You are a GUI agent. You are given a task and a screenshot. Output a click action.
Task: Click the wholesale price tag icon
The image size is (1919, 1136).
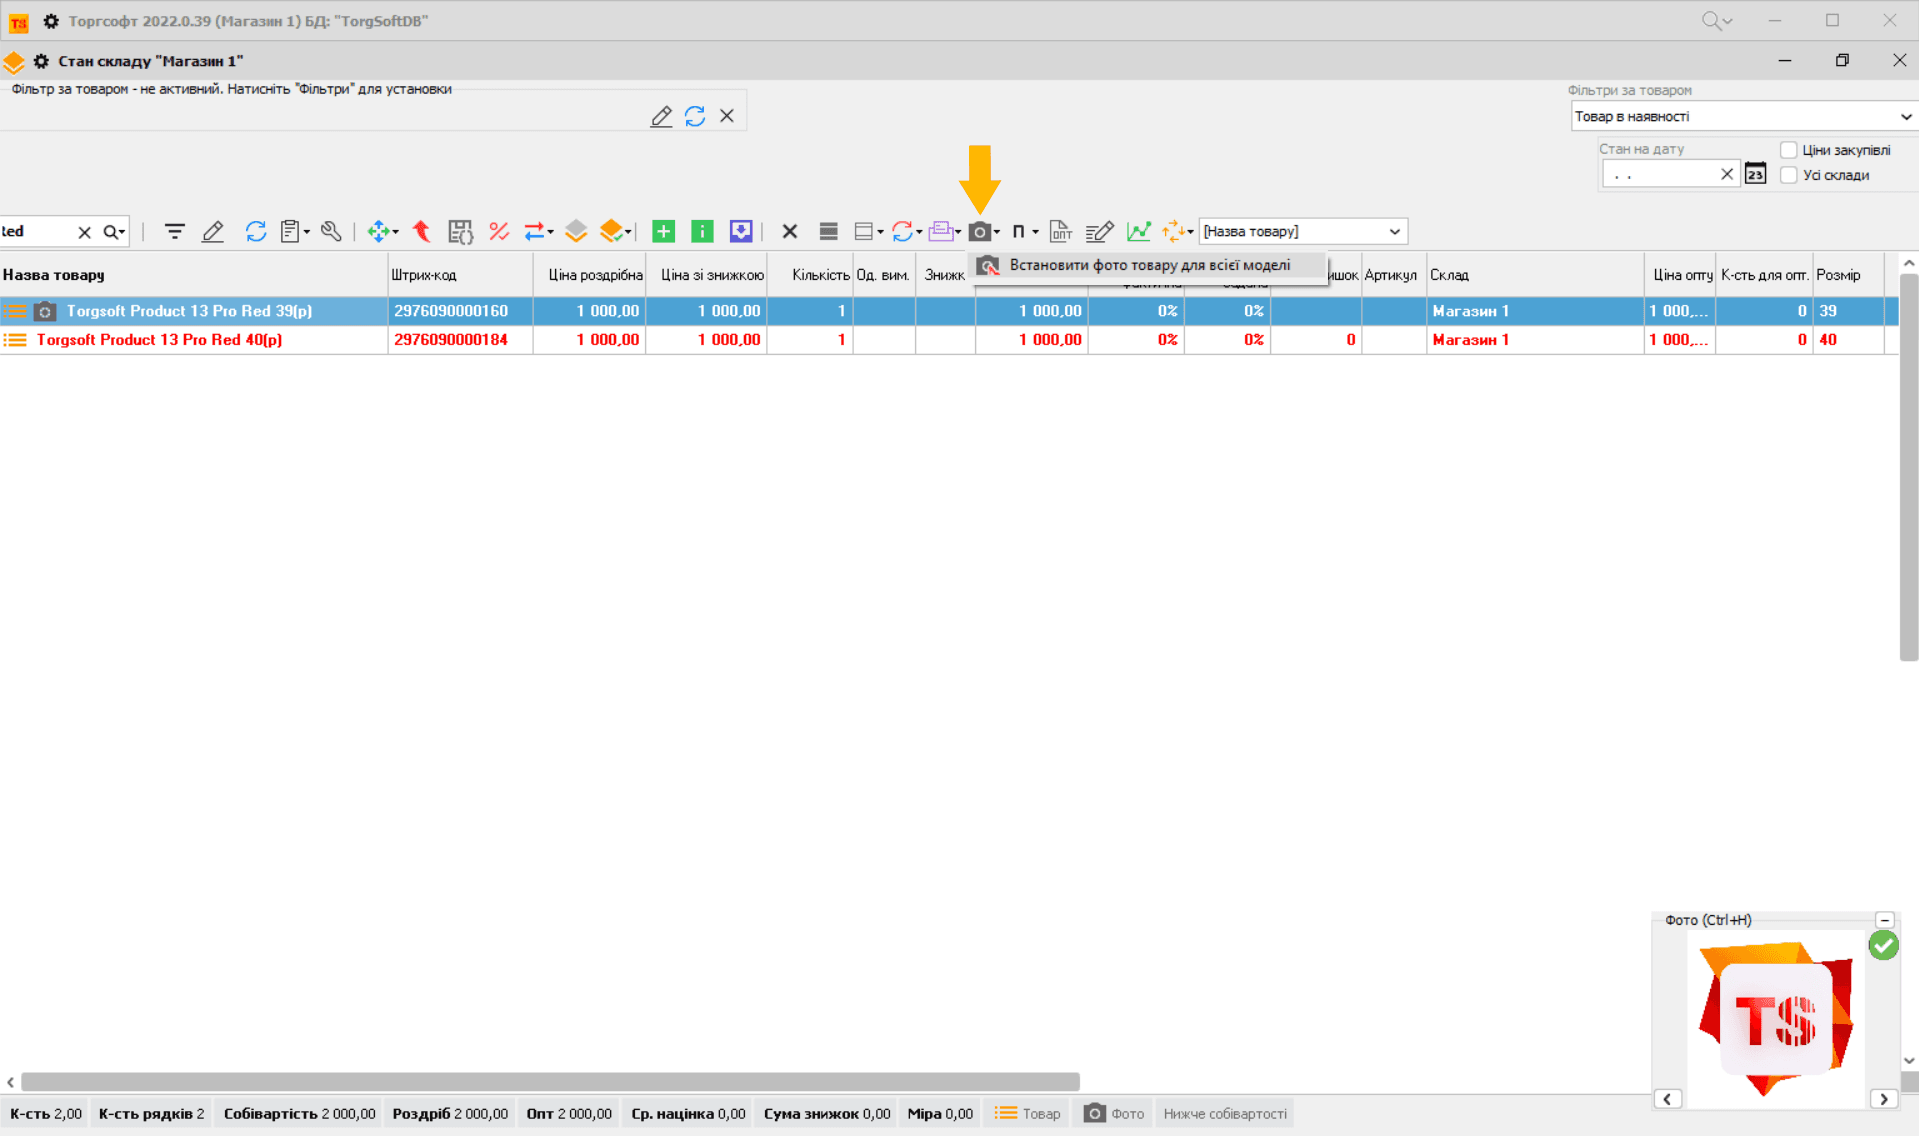click(1060, 231)
